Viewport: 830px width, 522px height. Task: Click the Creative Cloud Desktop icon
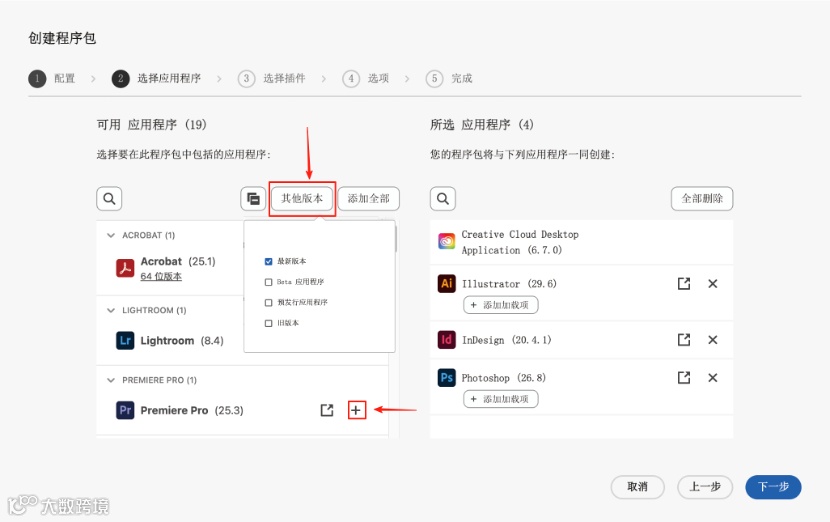coord(446,241)
